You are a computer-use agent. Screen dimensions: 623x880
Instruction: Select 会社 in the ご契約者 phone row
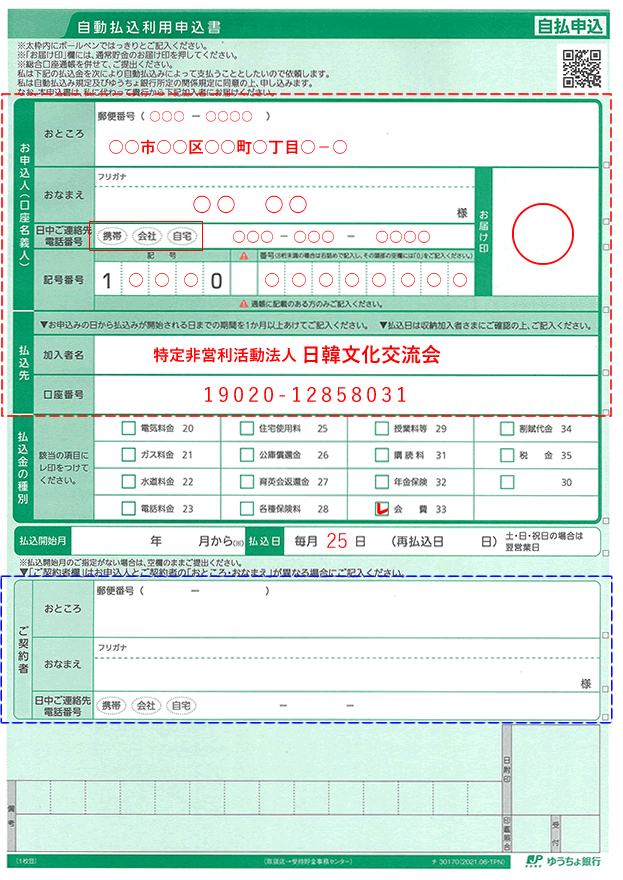pyautogui.click(x=146, y=705)
